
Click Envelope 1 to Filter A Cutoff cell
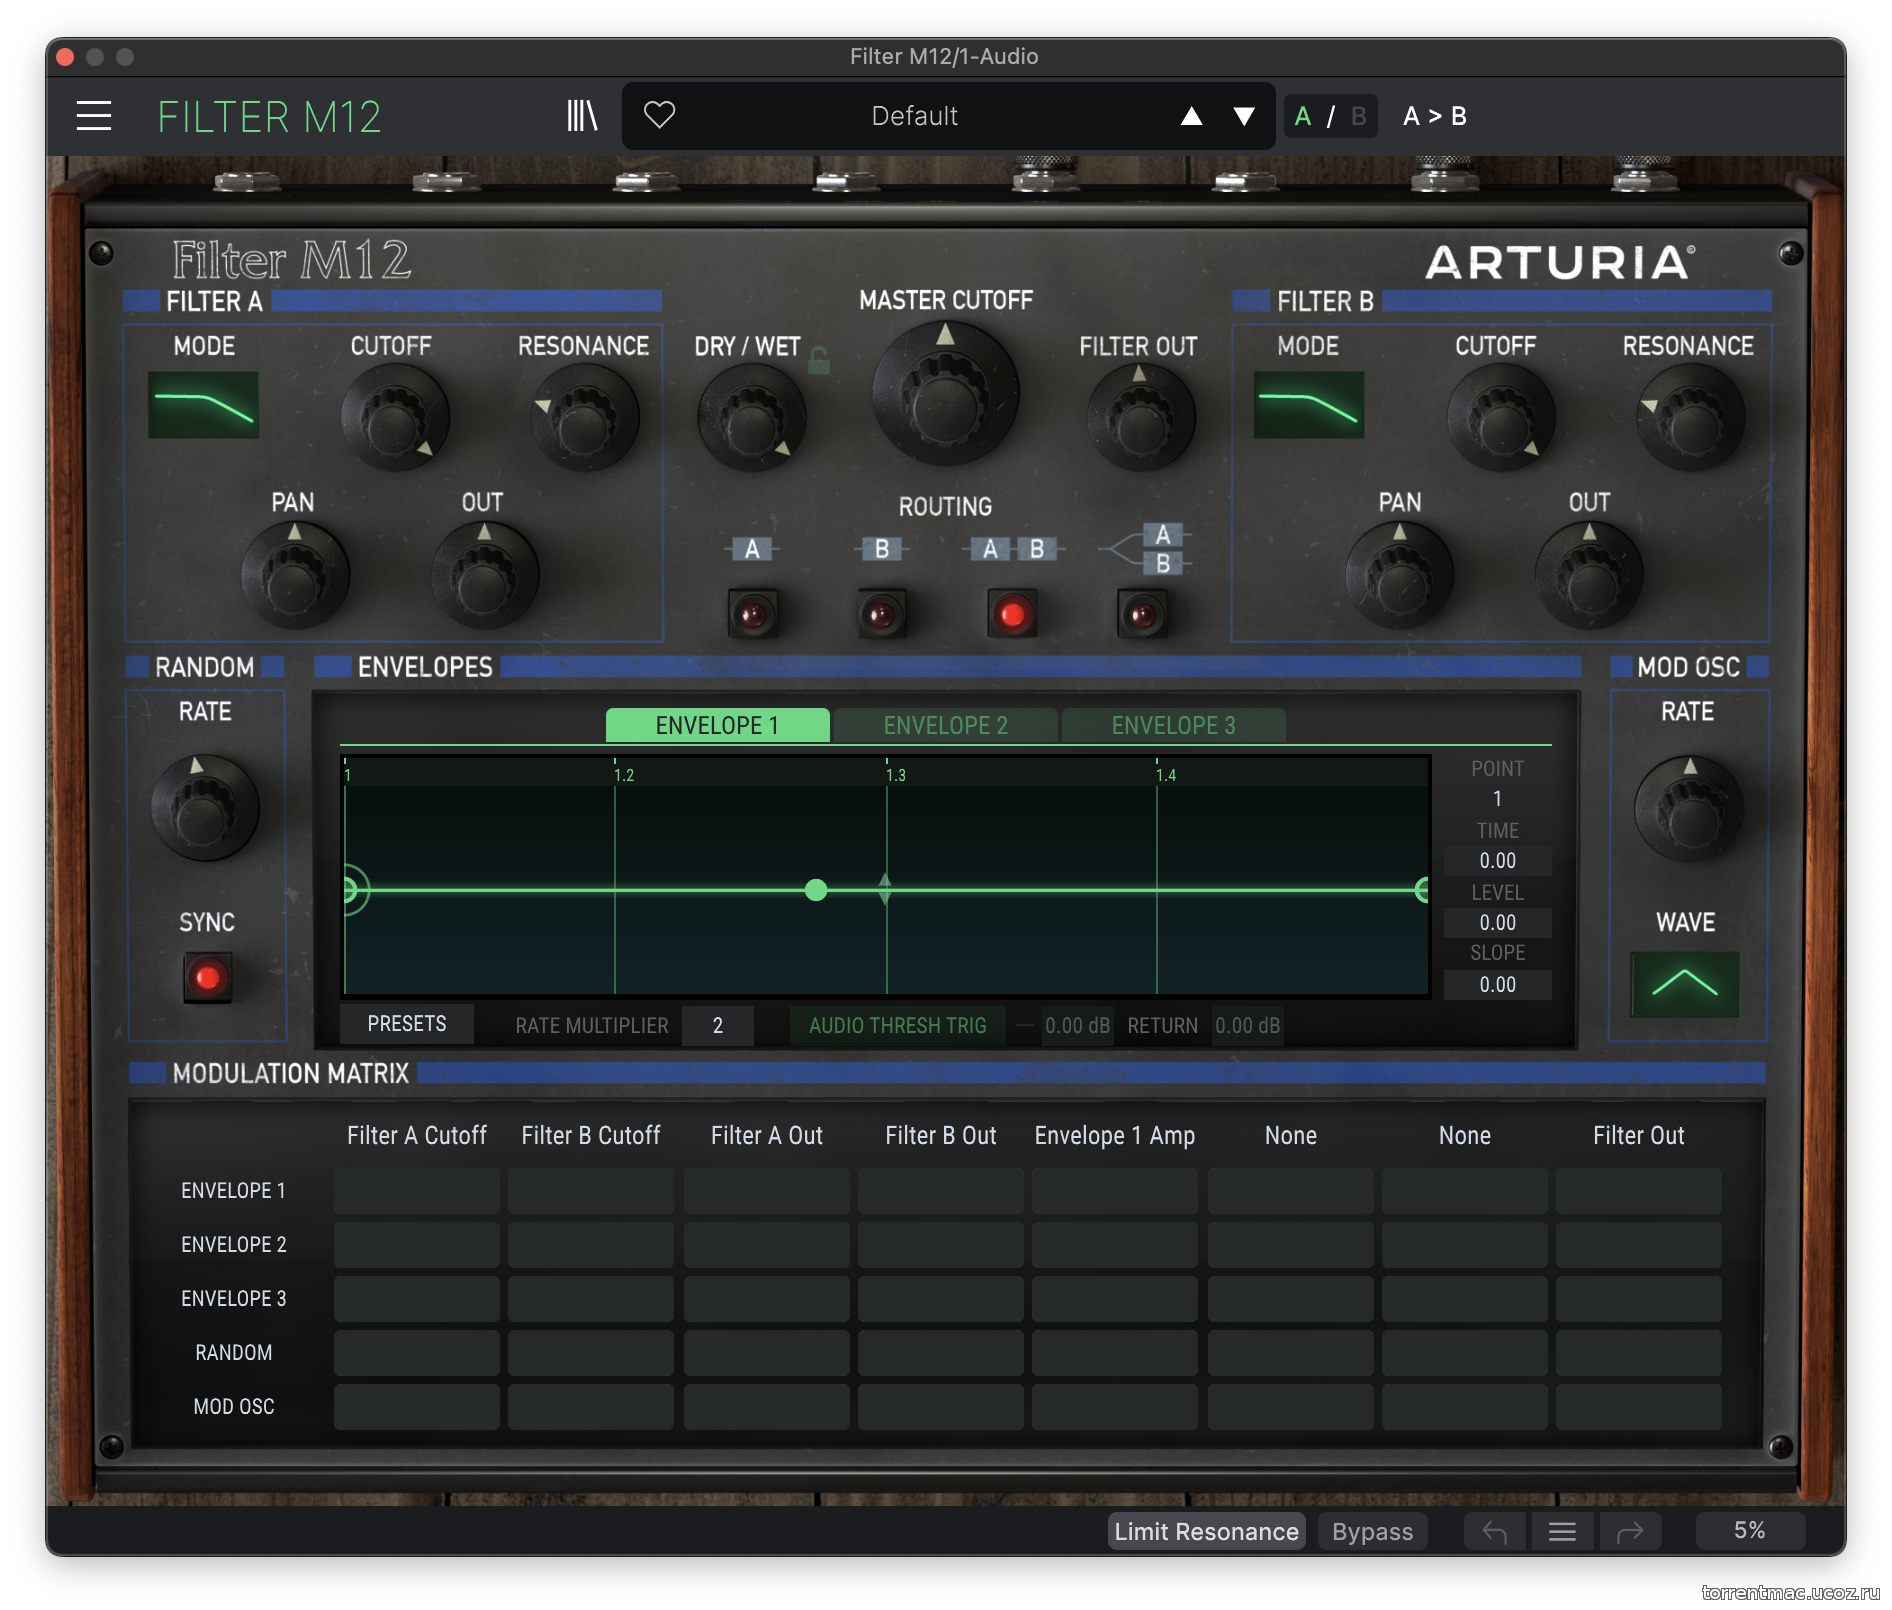tap(417, 1191)
